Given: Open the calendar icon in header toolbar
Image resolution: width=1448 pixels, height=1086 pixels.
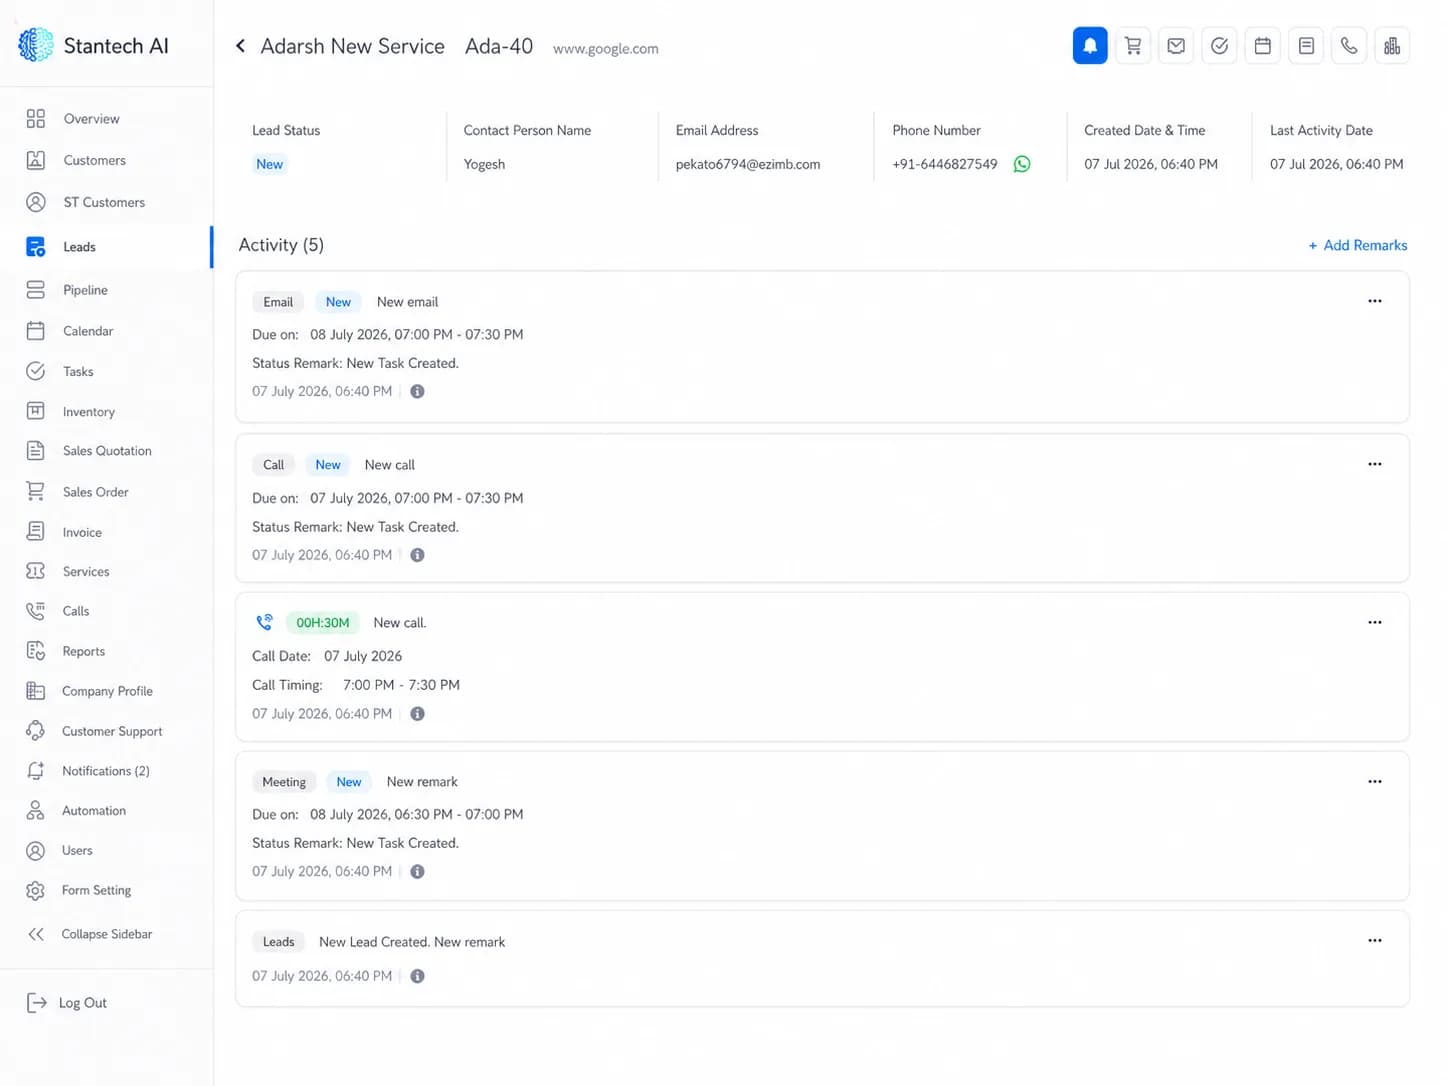Looking at the screenshot, I should tap(1263, 46).
